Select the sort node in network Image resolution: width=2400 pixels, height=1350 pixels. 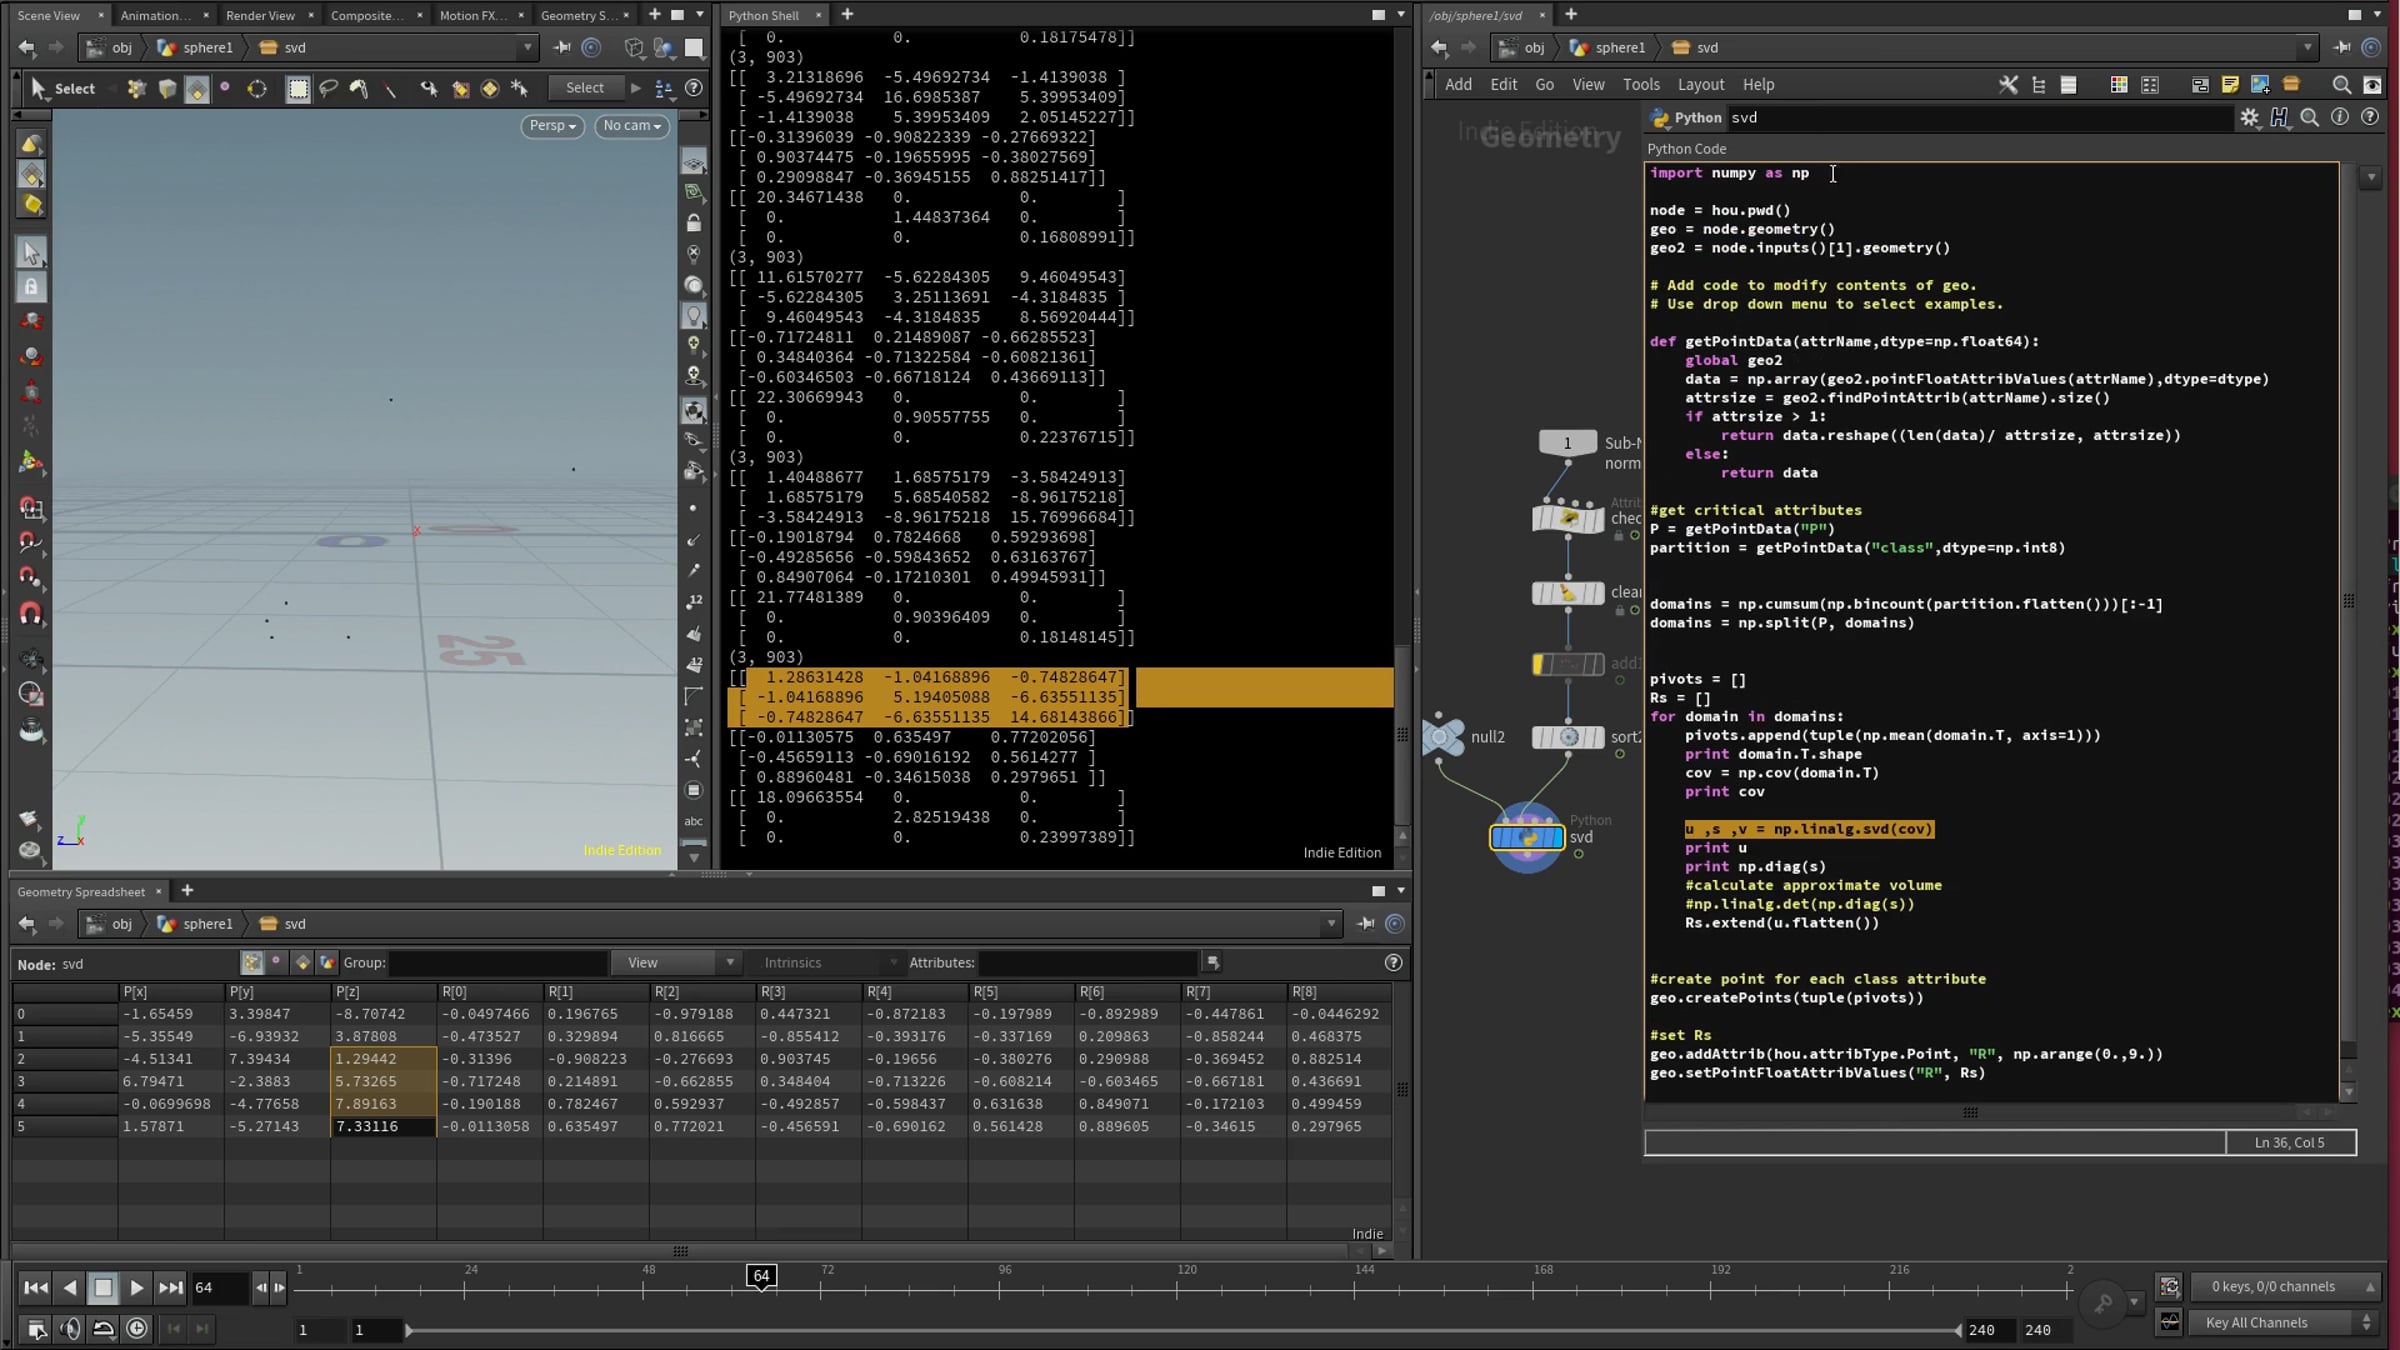click(x=1568, y=737)
